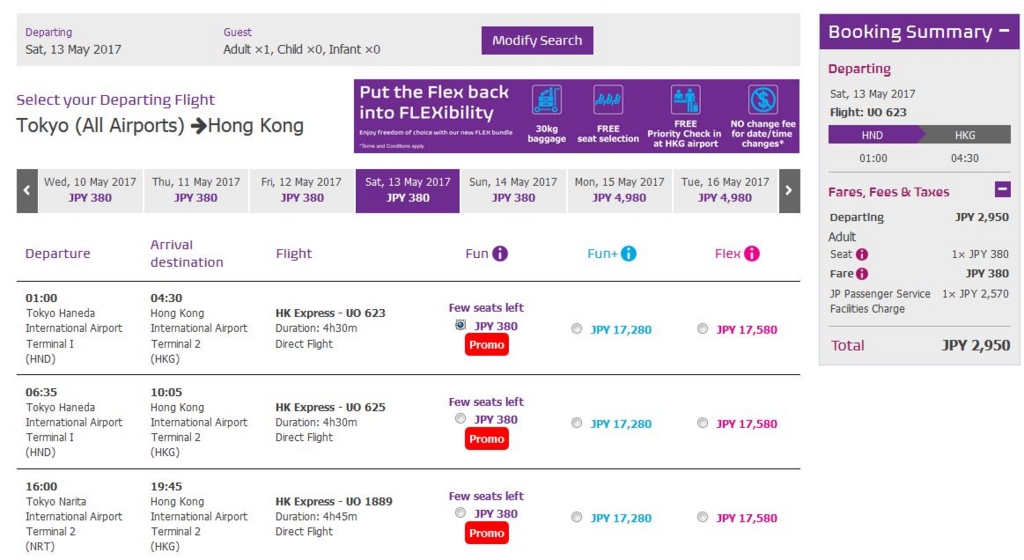
Task: Show earlier dates with left arrow
Action: (27, 191)
